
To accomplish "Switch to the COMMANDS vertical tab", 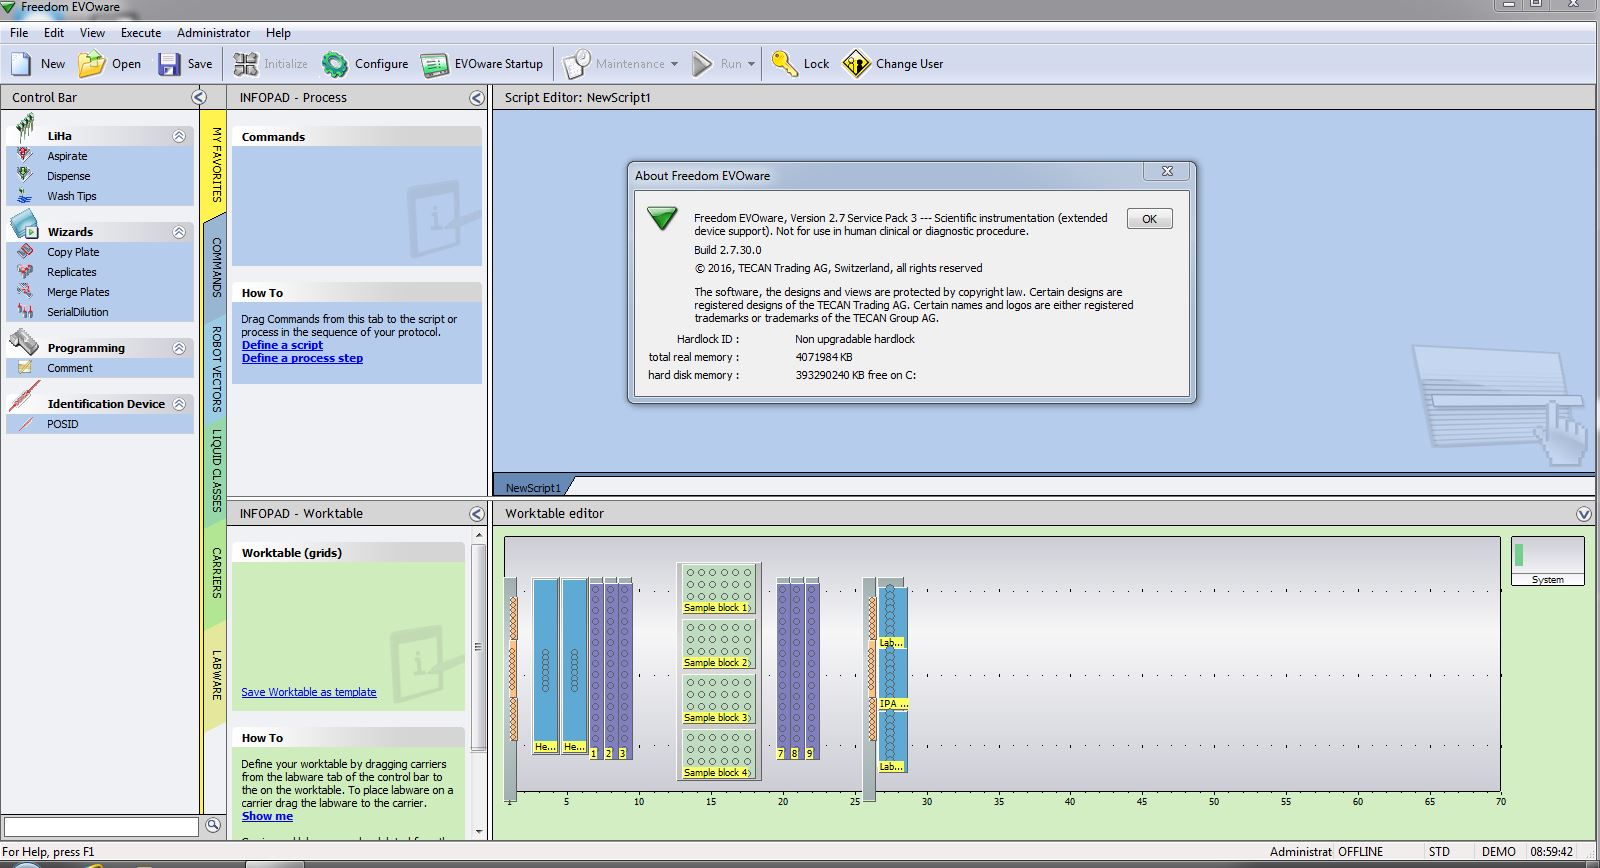I will pyautogui.click(x=215, y=267).
